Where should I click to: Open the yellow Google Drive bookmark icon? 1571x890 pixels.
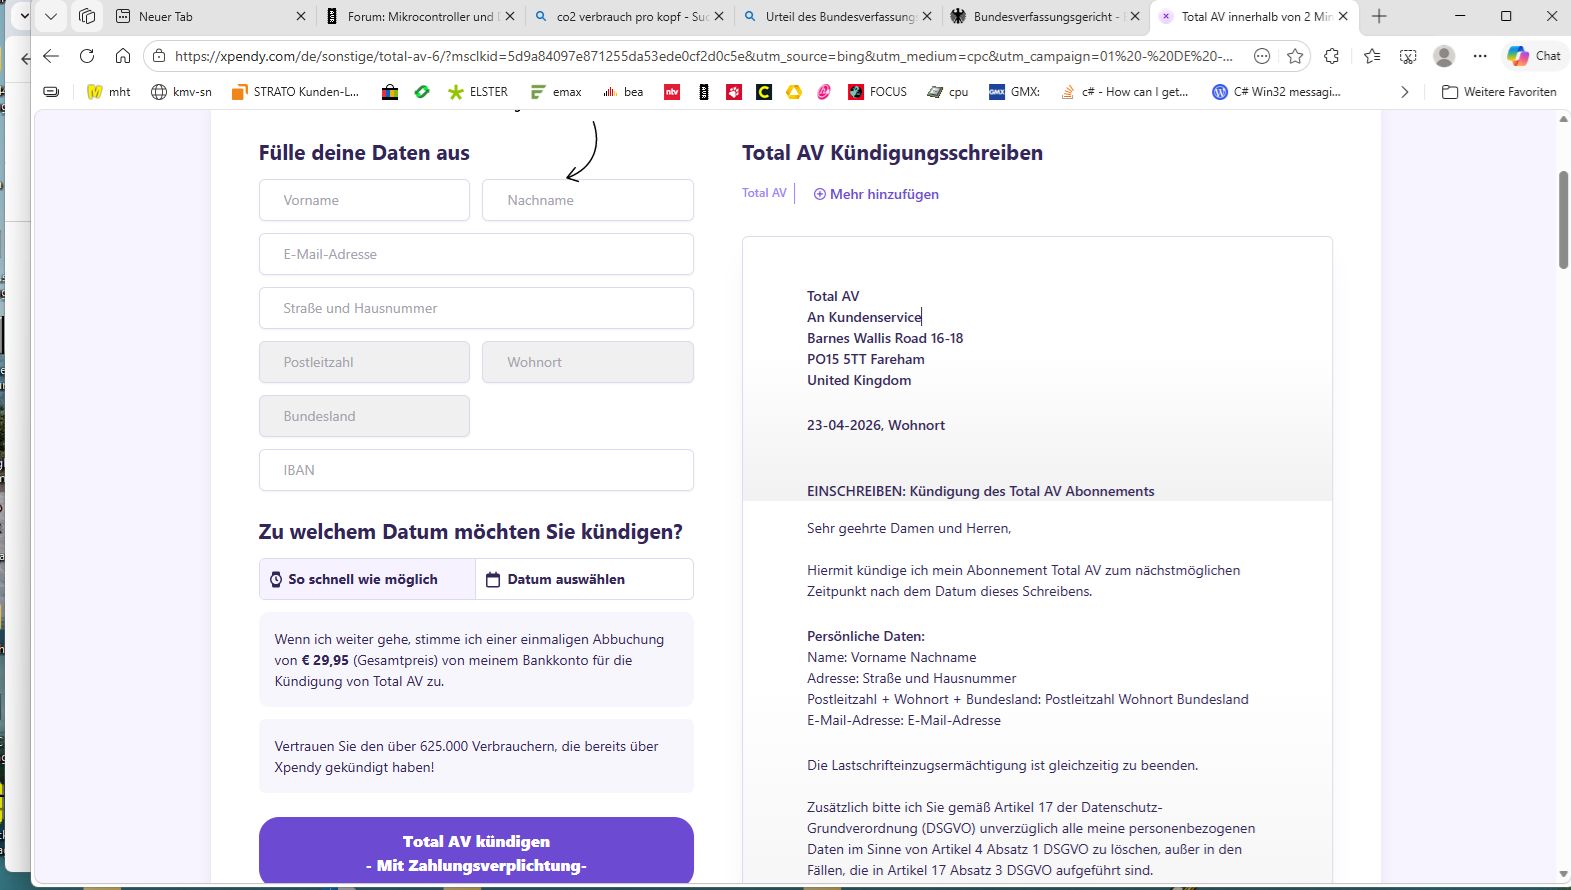pyautogui.click(x=794, y=92)
